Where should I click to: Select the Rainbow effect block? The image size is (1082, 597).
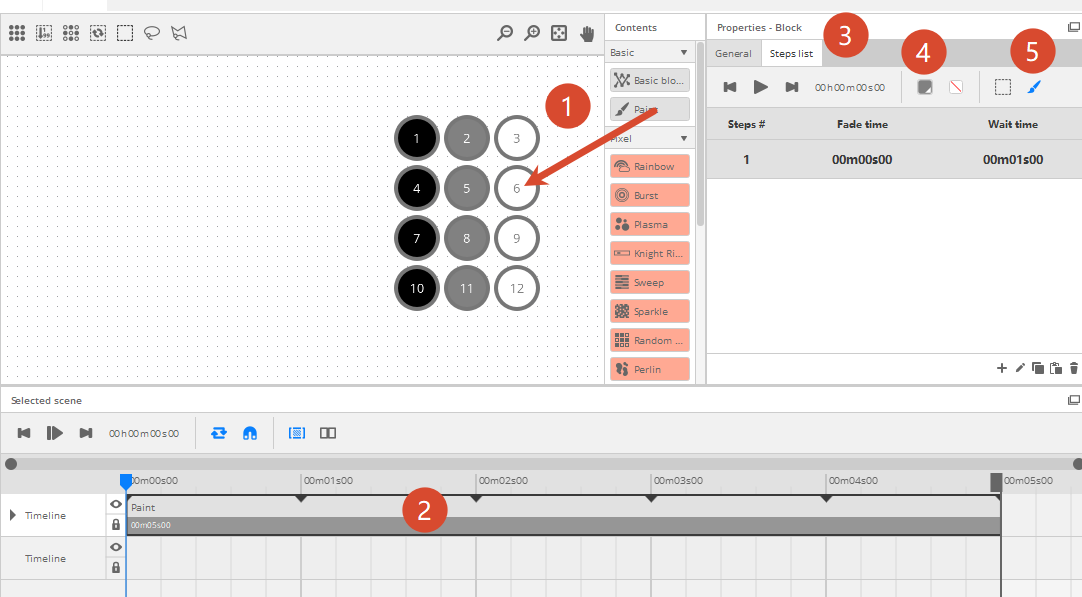[x=649, y=167]
